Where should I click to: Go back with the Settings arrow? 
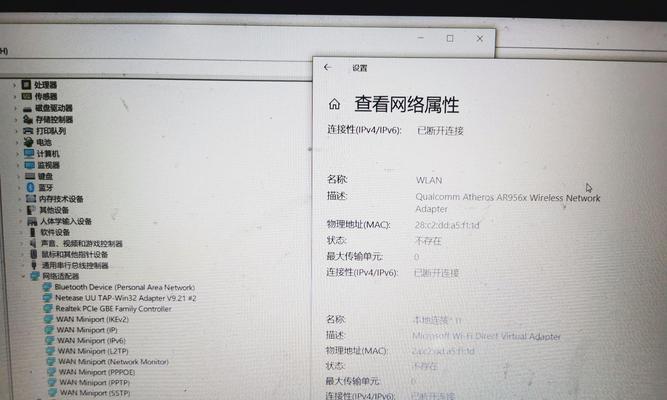[327, 67]
